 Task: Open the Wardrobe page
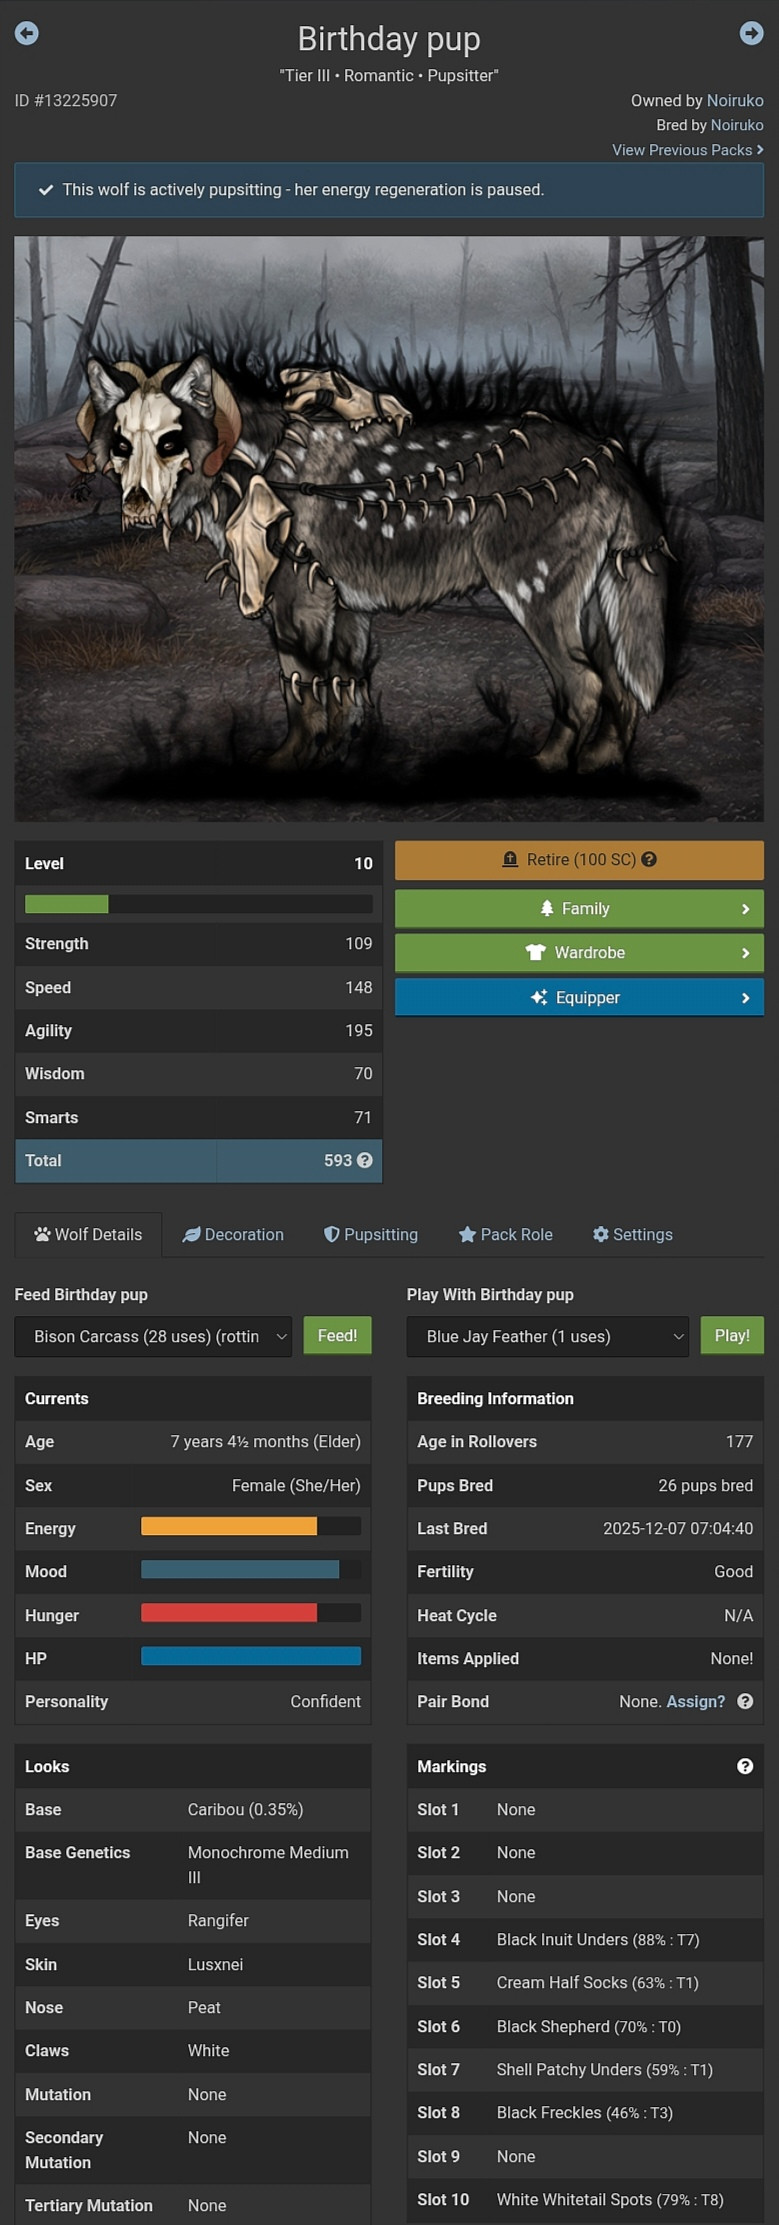point(579,953)
